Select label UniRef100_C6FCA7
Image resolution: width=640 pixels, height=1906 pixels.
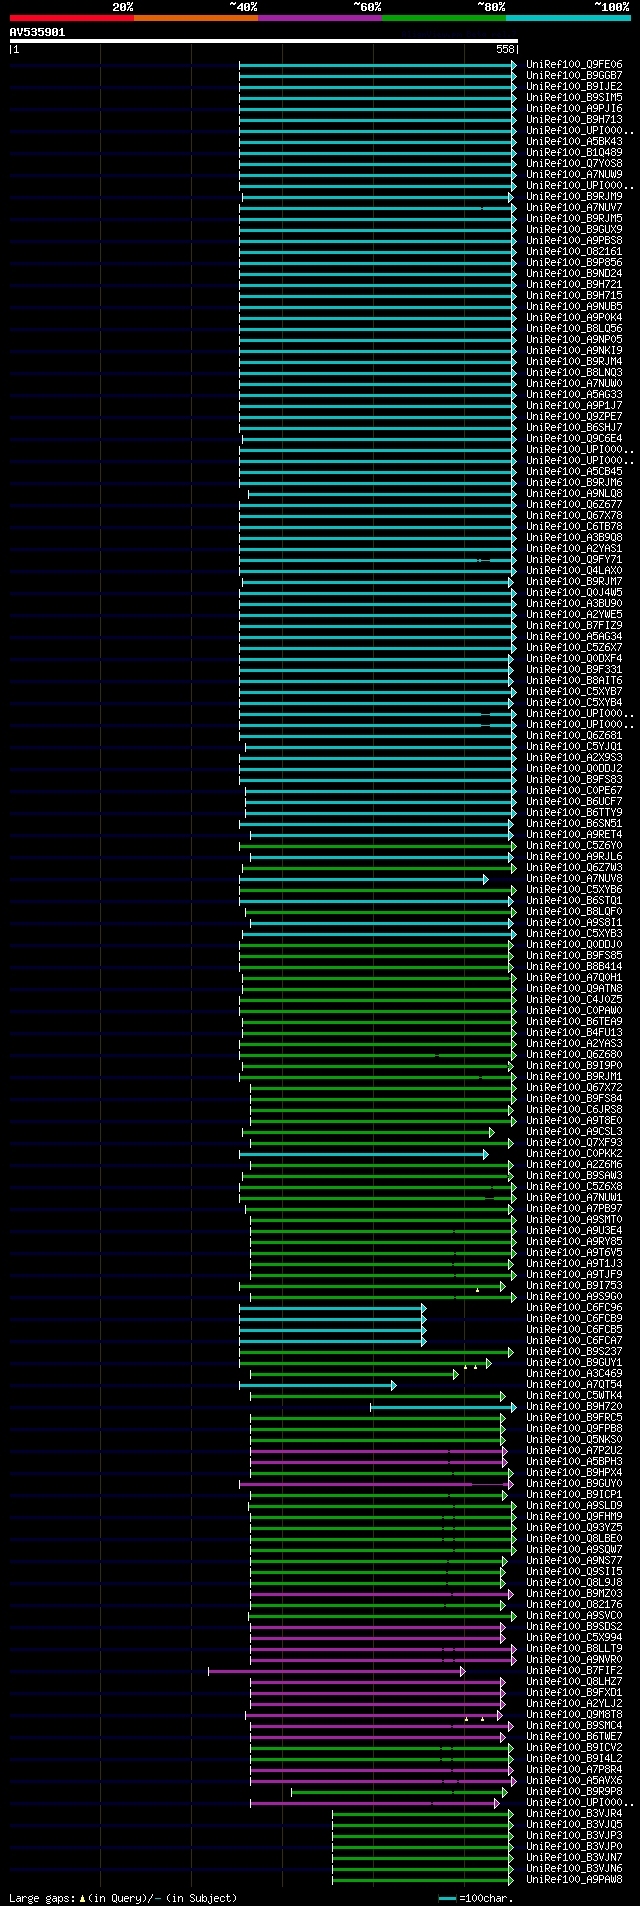pyautogui.click(x=574, y=1340)
